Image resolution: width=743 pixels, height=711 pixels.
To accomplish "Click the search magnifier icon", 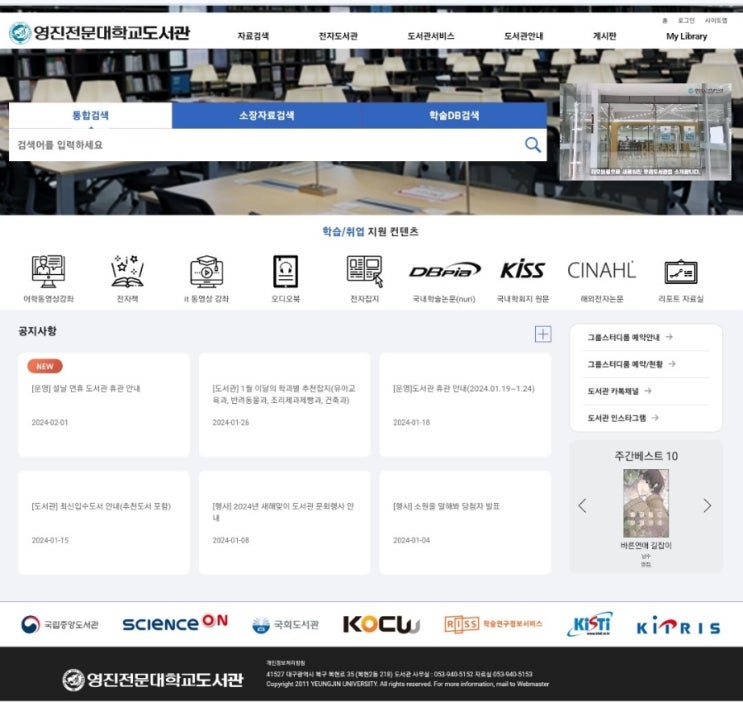I will 533,145.
